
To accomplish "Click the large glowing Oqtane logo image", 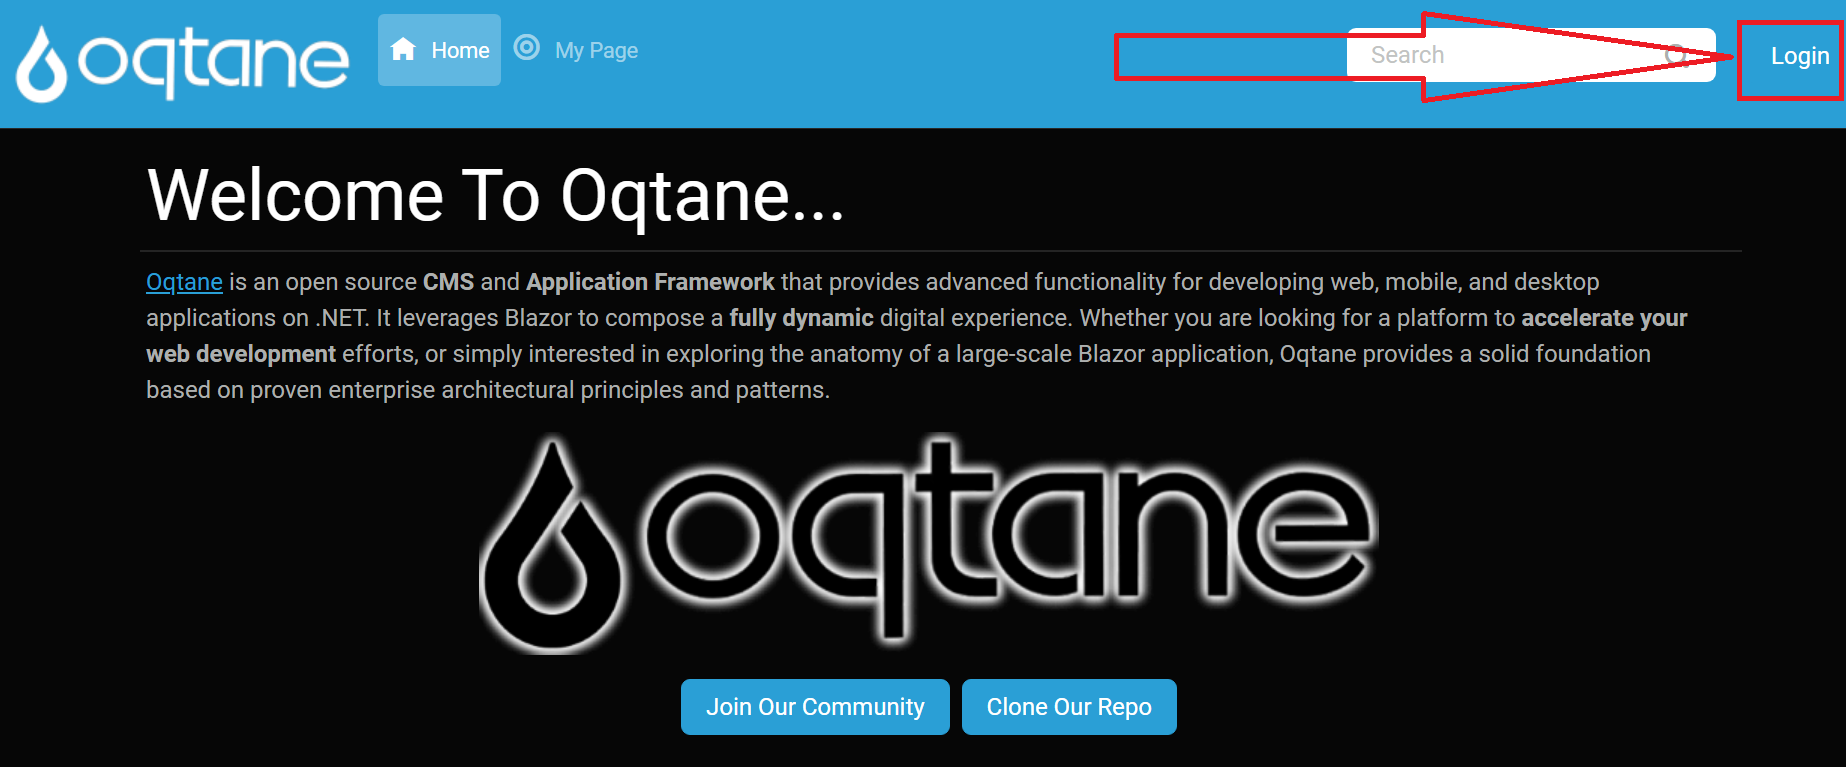I will coord(929,543).
